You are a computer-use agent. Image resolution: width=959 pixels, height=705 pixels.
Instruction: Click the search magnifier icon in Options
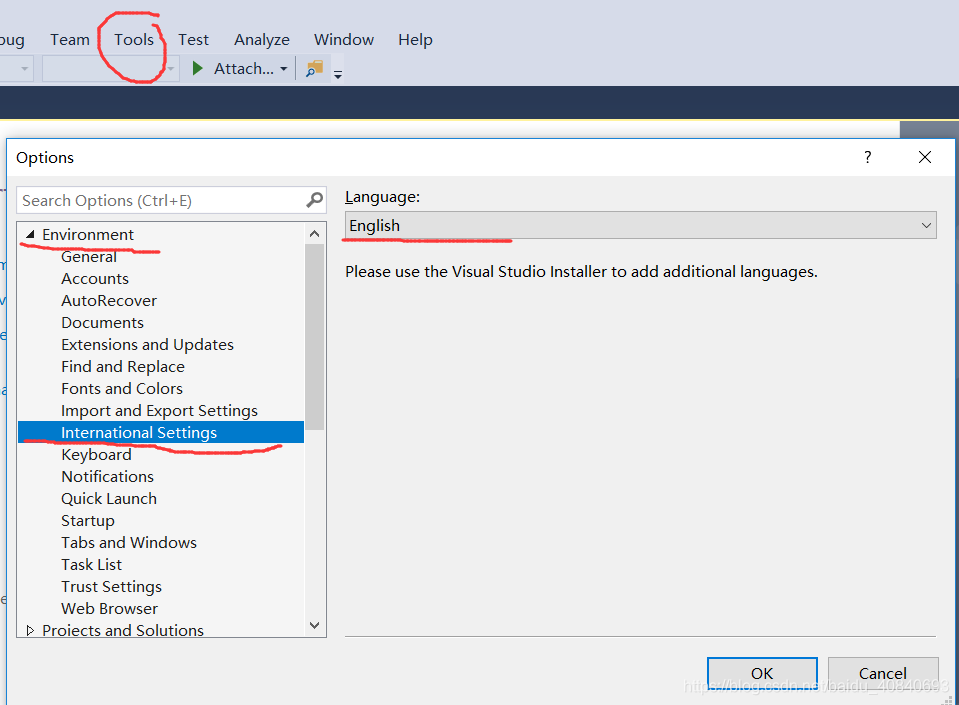pos(314,200)
